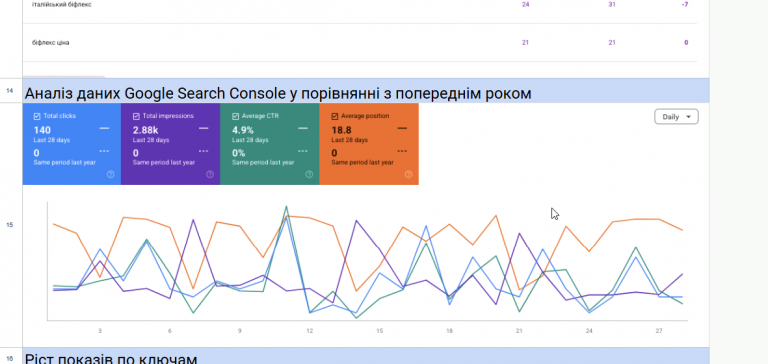
Task: Select the Total clicks metric card
Action: [72, 144]
